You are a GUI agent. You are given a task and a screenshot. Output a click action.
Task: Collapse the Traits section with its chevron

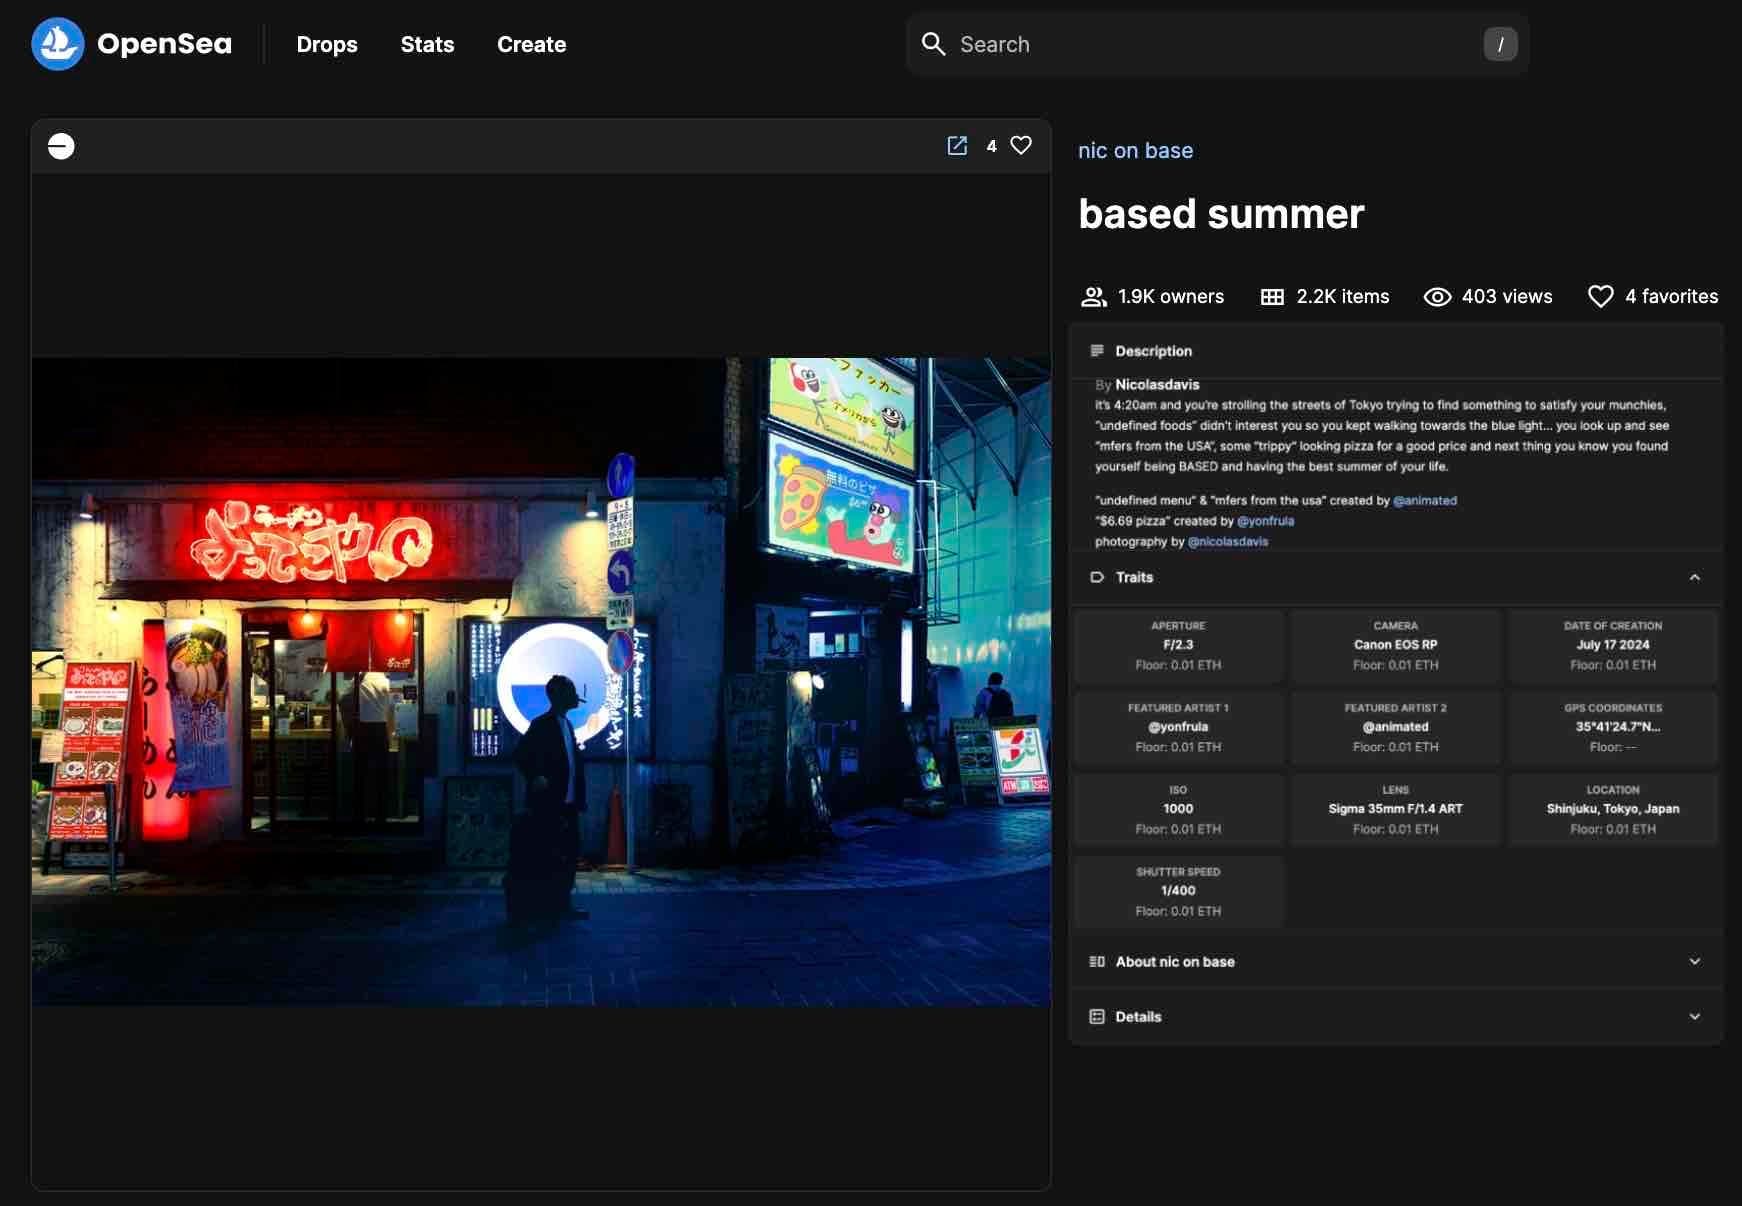click(x=1695, y=577)
